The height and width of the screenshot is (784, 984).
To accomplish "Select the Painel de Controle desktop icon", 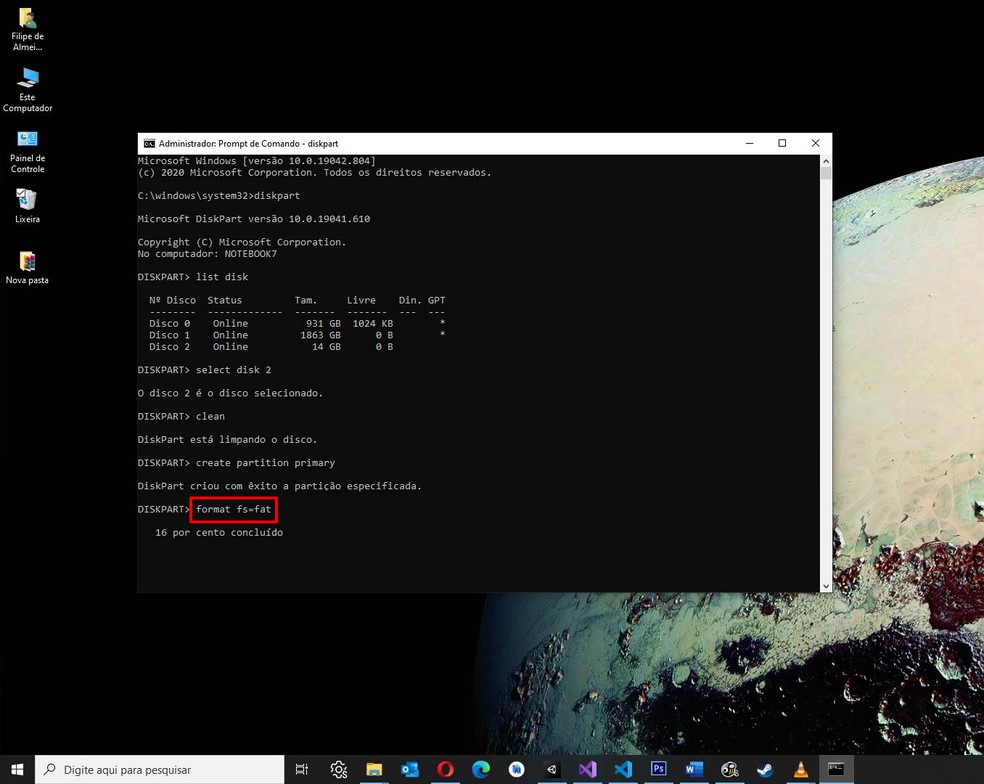I will pyautogui.click(x=27, y=151).
